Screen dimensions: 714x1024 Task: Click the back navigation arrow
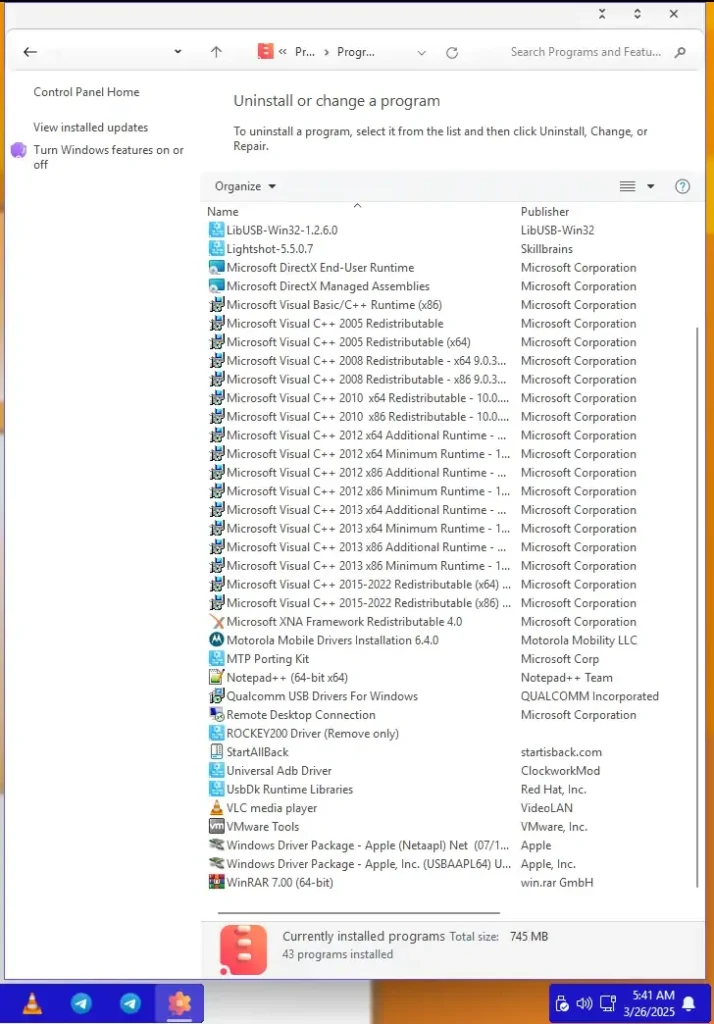coord(30,52)
